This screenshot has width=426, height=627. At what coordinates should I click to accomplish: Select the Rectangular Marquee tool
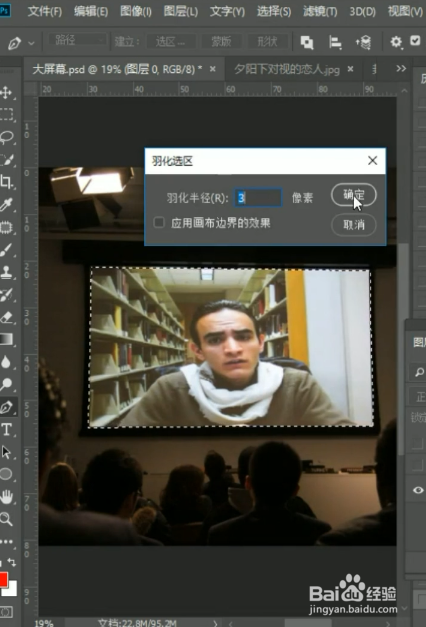tap(6, 115)
